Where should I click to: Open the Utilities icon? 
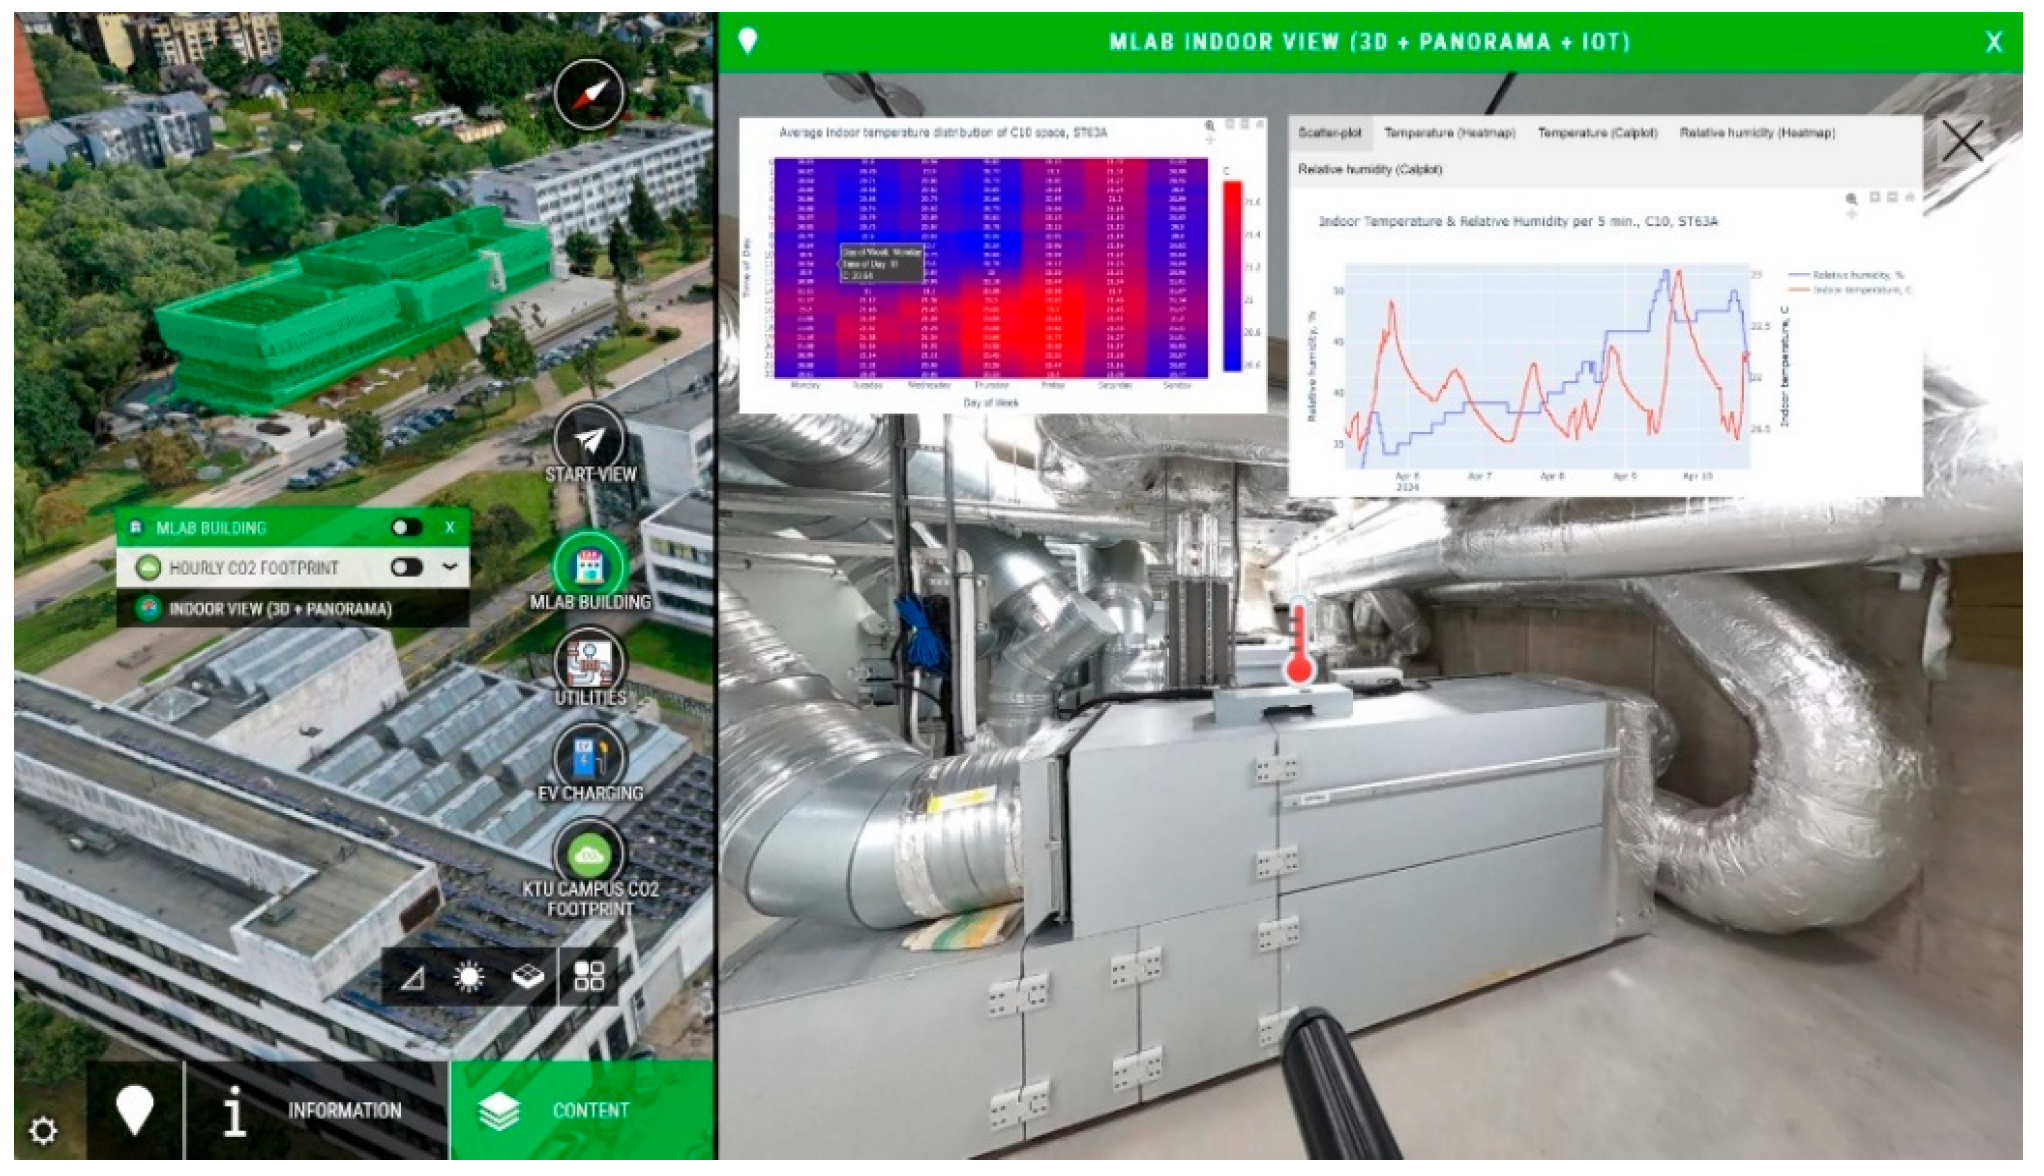pos(590,661)
